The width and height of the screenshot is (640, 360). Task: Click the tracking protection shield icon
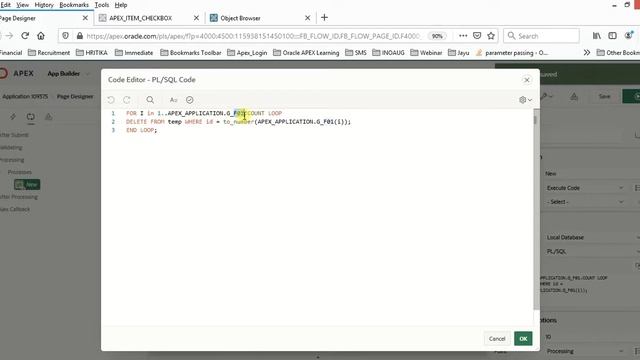65,36
